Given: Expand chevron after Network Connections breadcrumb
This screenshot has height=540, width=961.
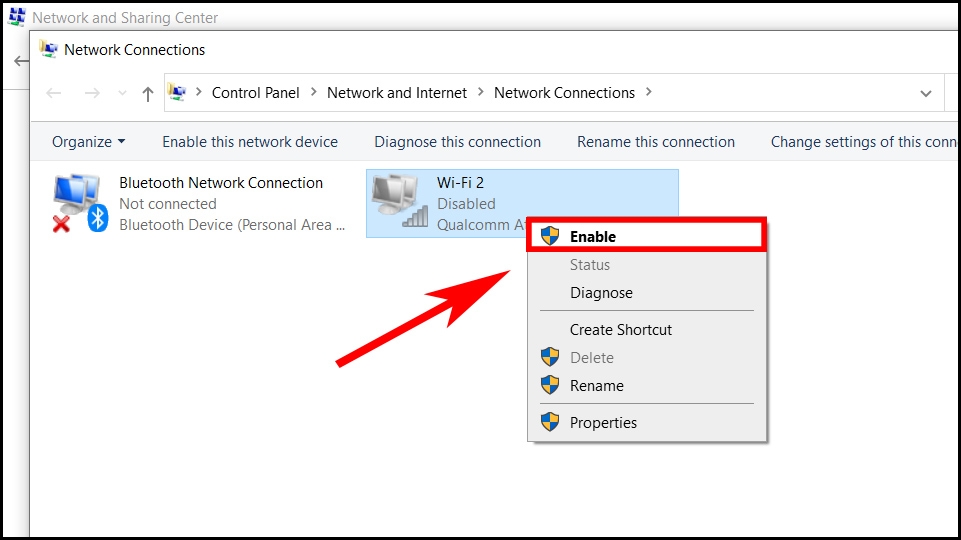Looking at the screenshot, I should pyautogui.click(x=649, y=93).
